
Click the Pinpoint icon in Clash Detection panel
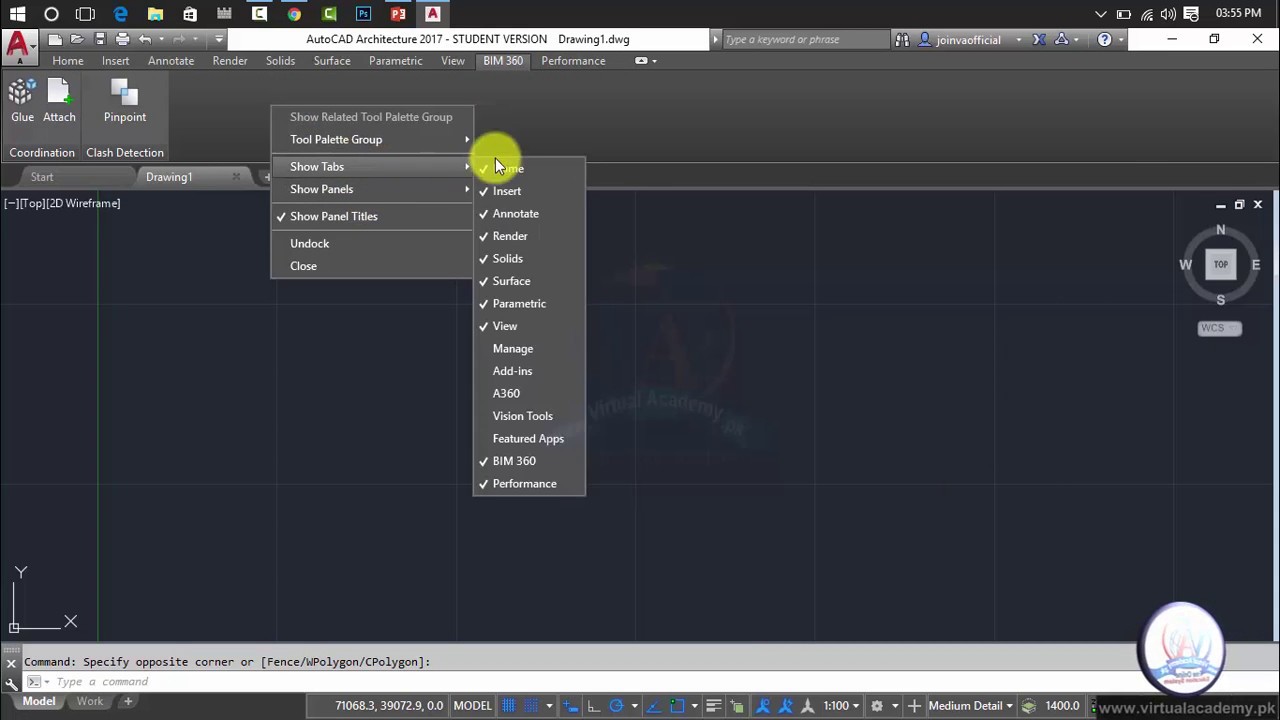pyautogui.click(x=125, y=93)
